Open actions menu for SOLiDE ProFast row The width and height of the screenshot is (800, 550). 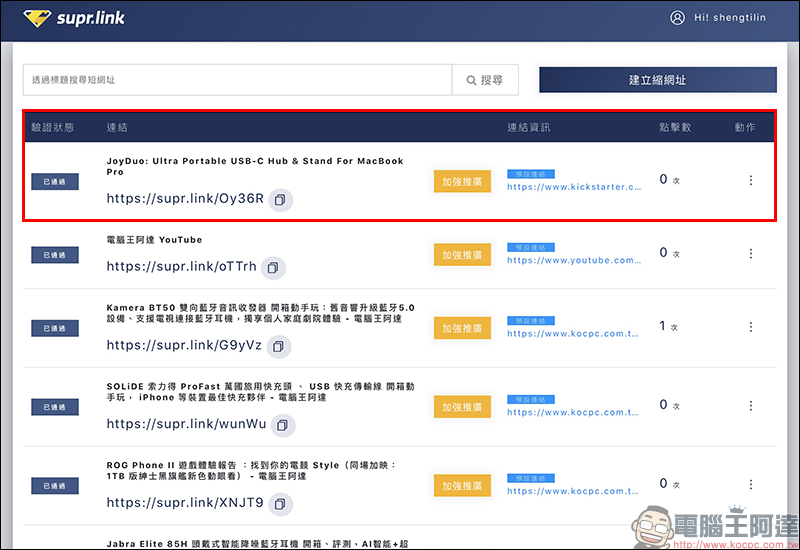tap(751, 406)
